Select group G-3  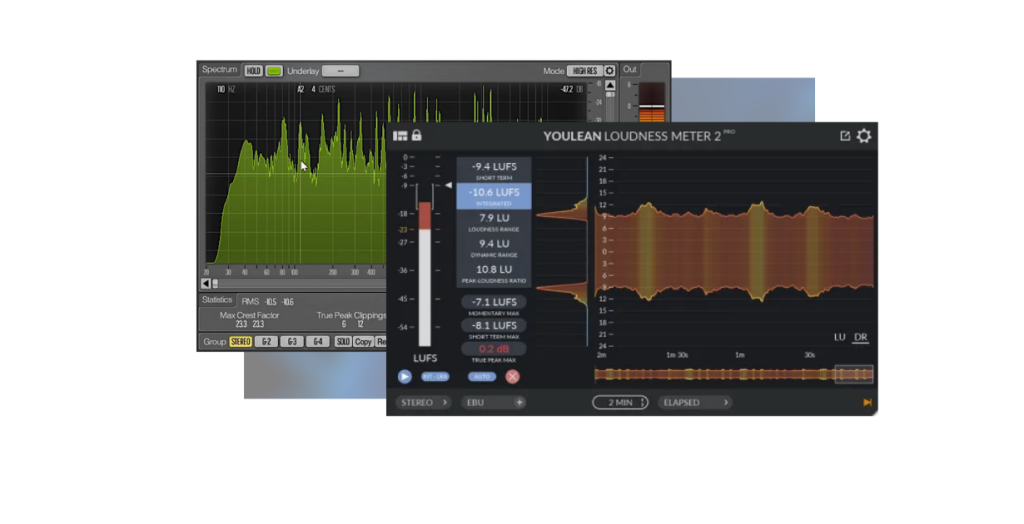coord(292,342)
